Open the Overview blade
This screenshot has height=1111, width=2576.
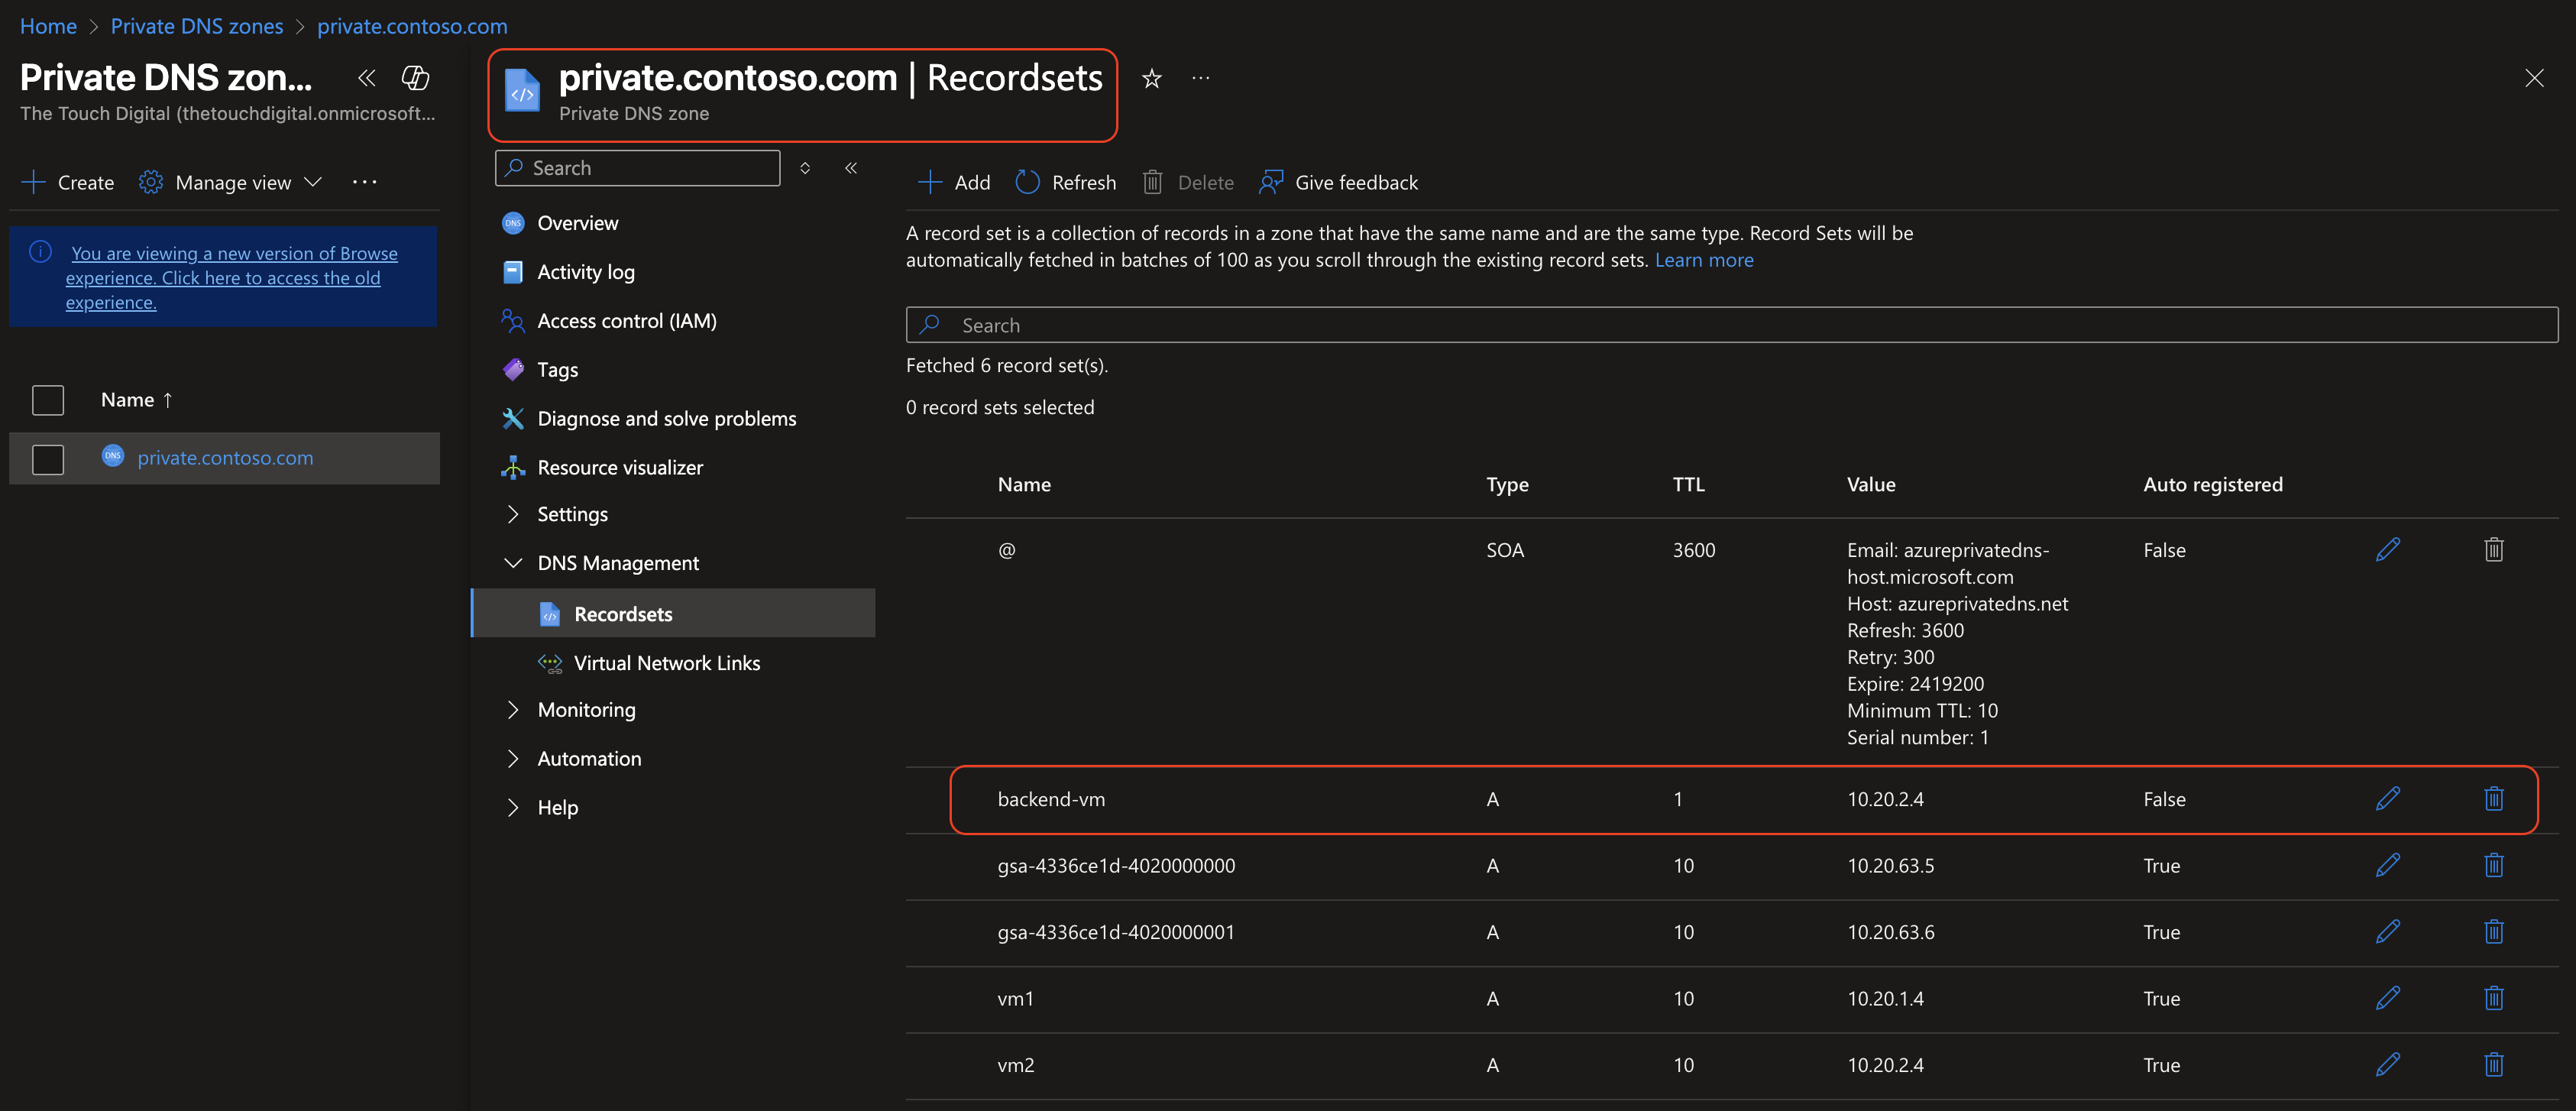pyautogui.click(x=578, y=222)
